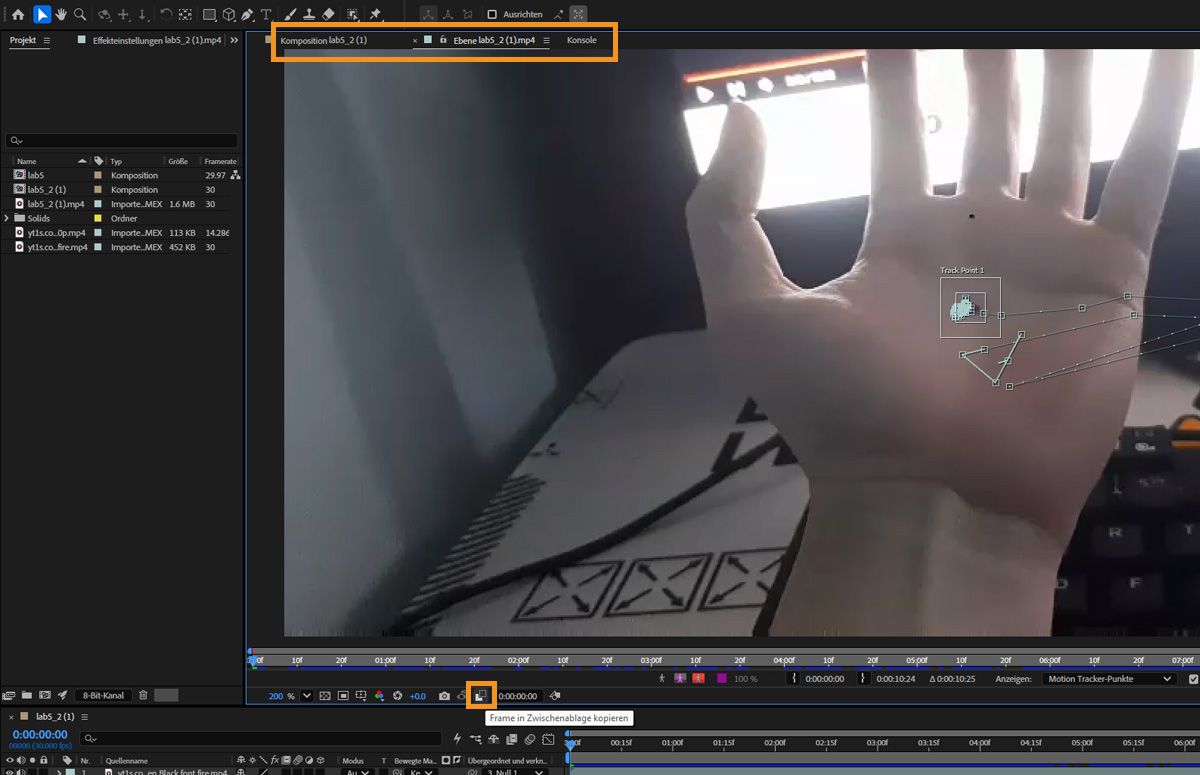Switch to the Konsole tab
Image resolution: width=1200 pixels, height=775 pixels.
pyautogui.click(x=582, y=40)
